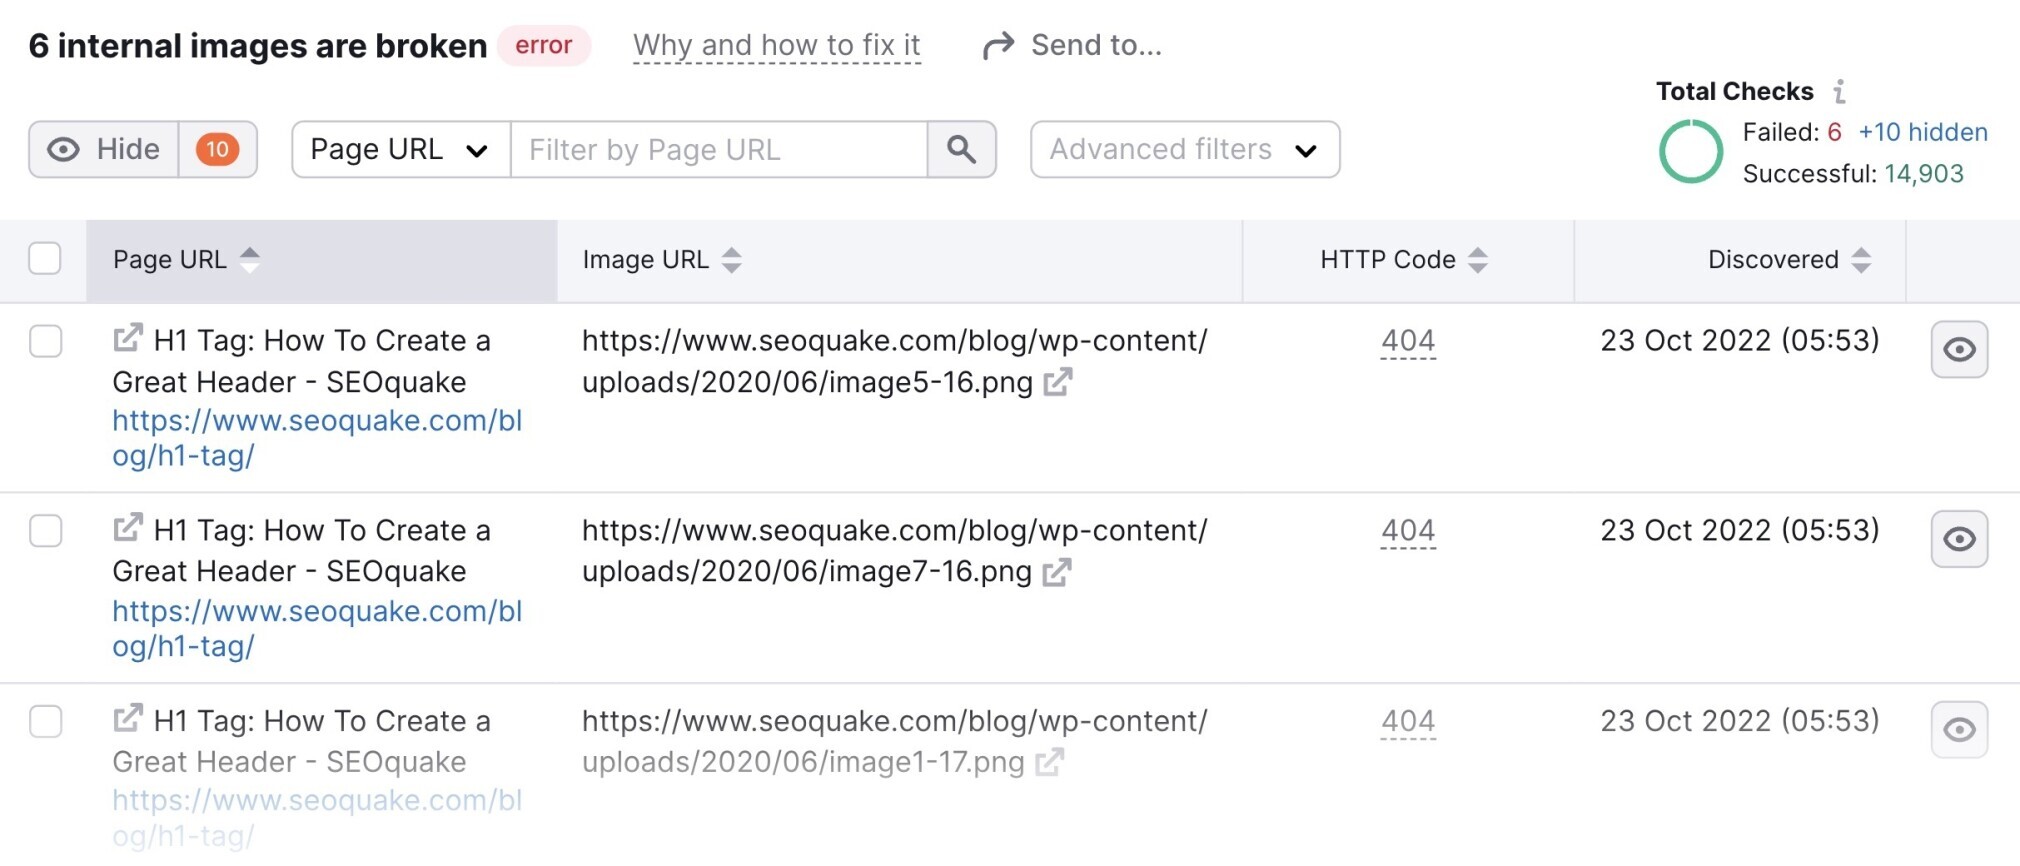2020x866 pixels.
Task: Open the Why and how to fix it link
Action: click(x=776, y=46)
